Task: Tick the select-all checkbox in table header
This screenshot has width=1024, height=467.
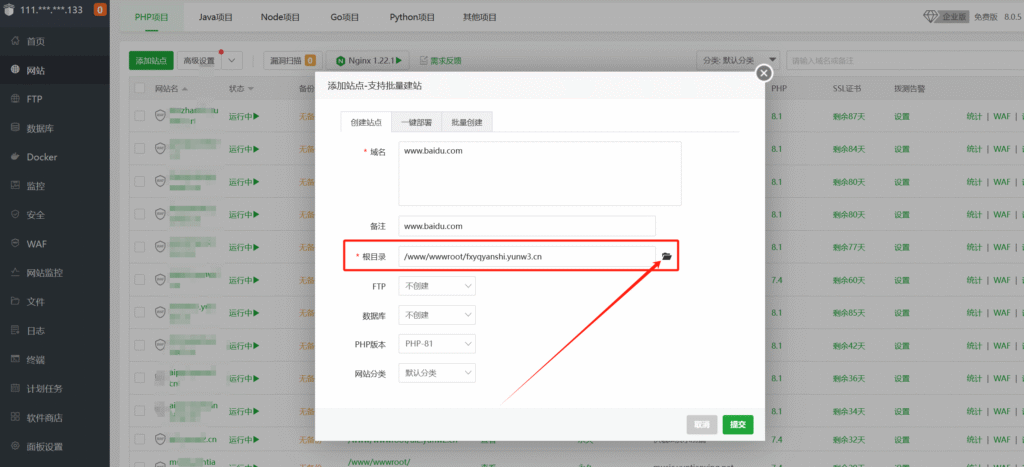Action: click(x=139, y=88)
